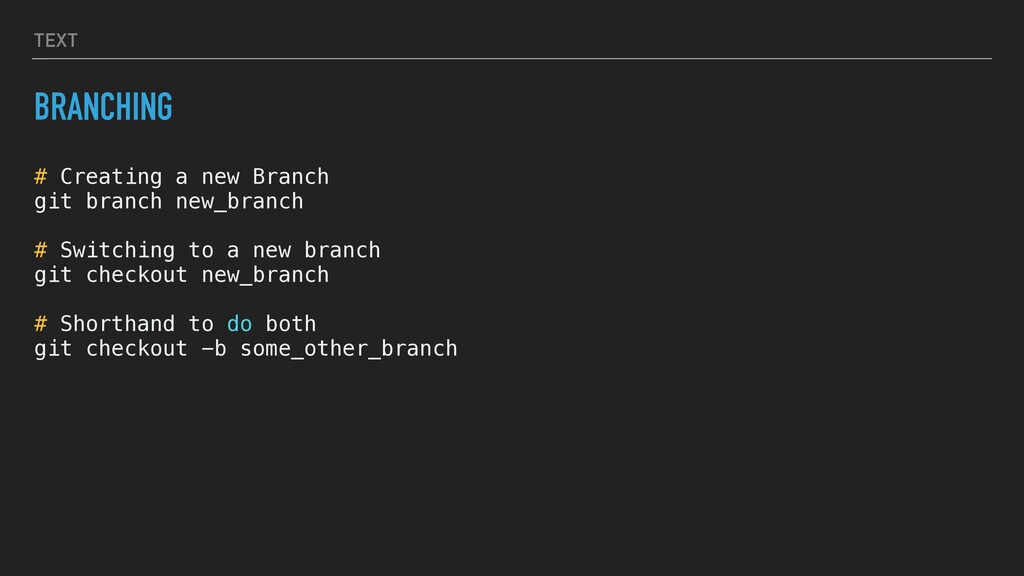The width and height of the screenshot is (1024, 576).
Task: Click the 'Switching to a new branch' comment
Action: coord(220,250)
